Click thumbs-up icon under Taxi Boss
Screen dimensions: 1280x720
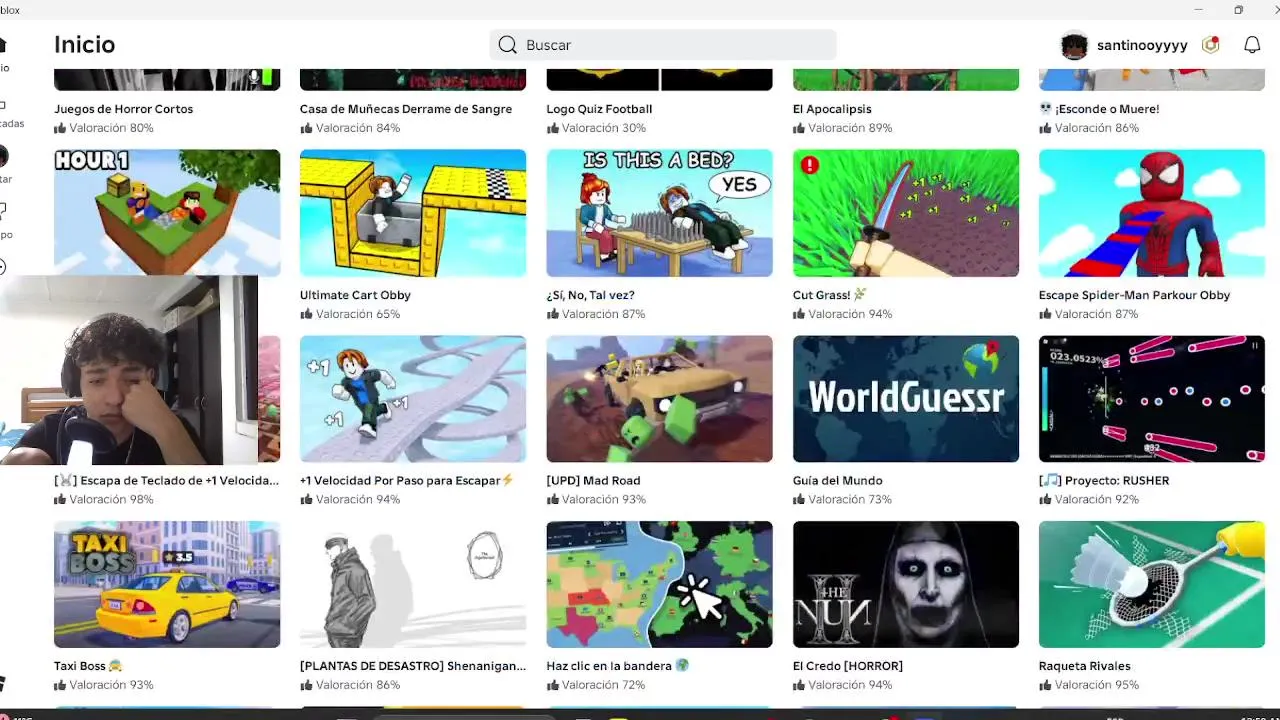[x=60, y=685]
